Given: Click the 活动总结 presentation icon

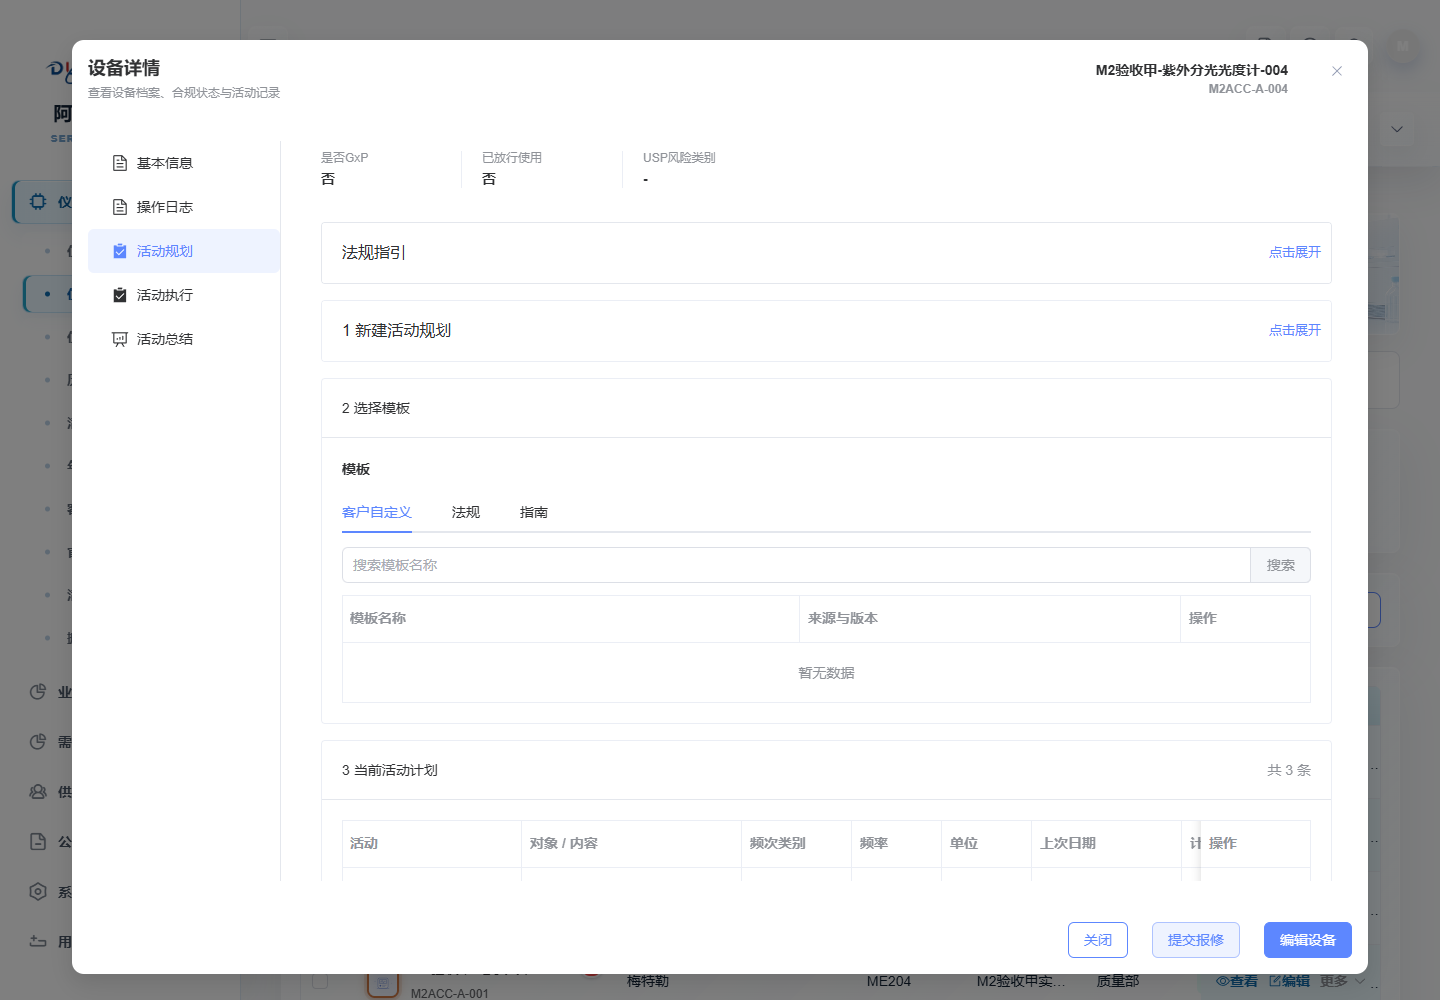Looking at the screenshot, I should tap(120, 339).
